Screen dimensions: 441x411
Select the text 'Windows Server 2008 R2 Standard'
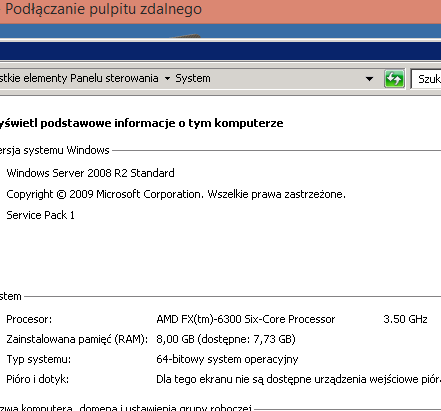coord(90,173)
